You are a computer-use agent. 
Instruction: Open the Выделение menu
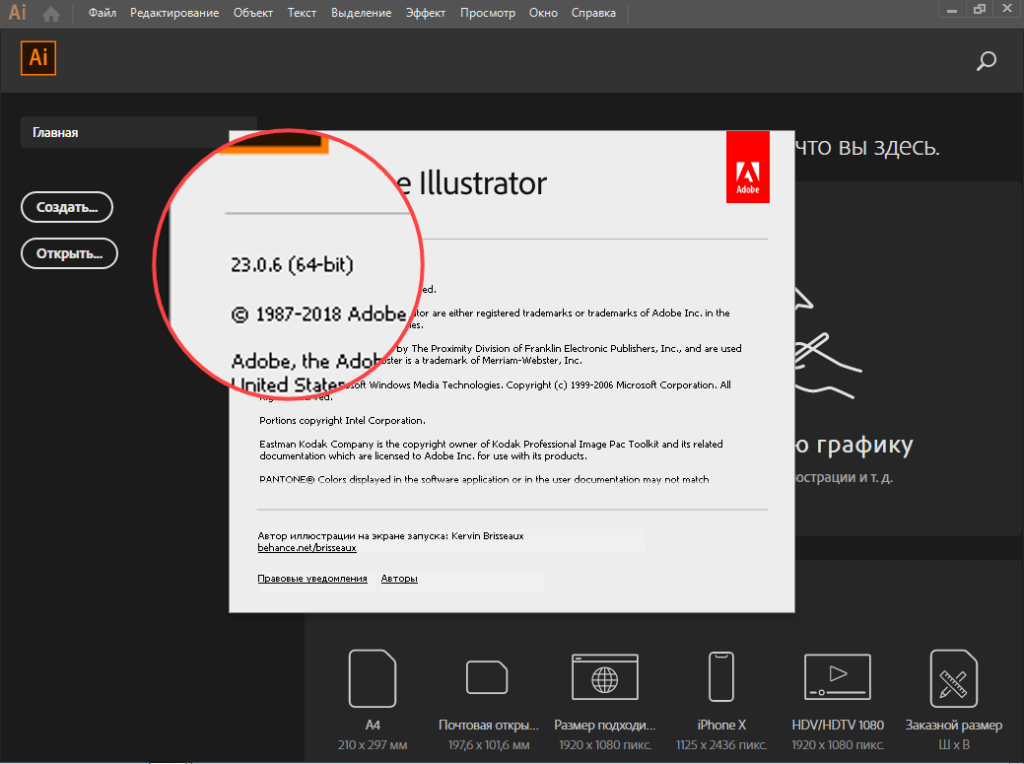coord(361,13)
